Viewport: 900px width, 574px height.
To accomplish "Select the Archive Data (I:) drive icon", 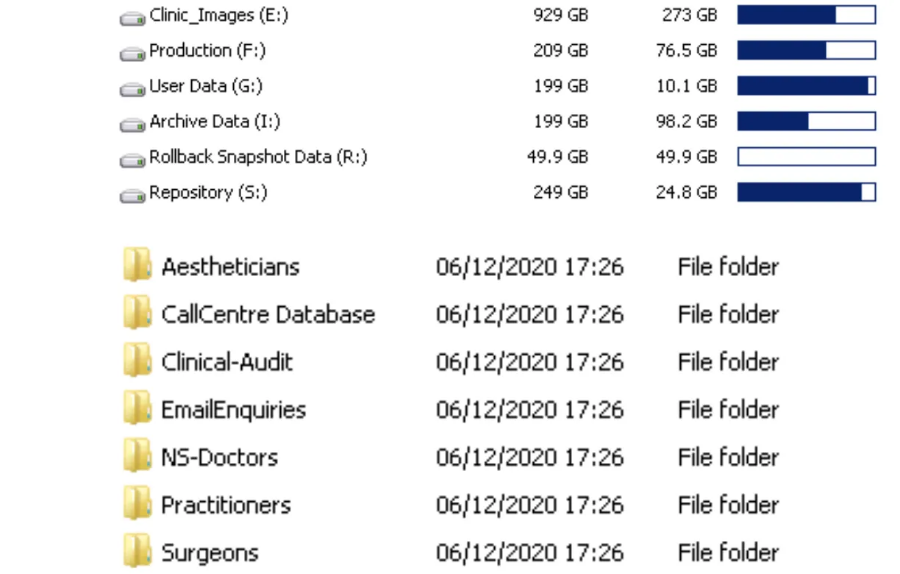I will (x=132, y=125).
